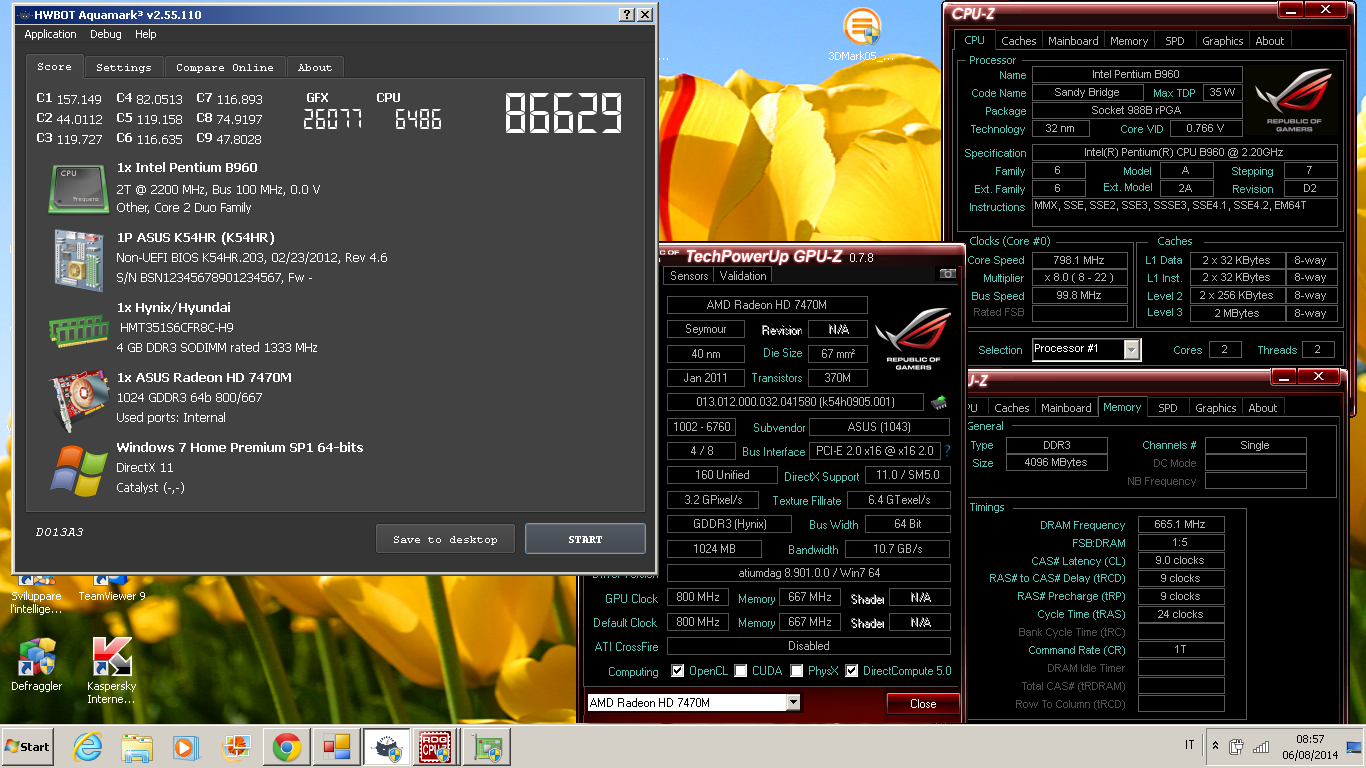Select the Aquamark Score tab

(x=55, y=66)
